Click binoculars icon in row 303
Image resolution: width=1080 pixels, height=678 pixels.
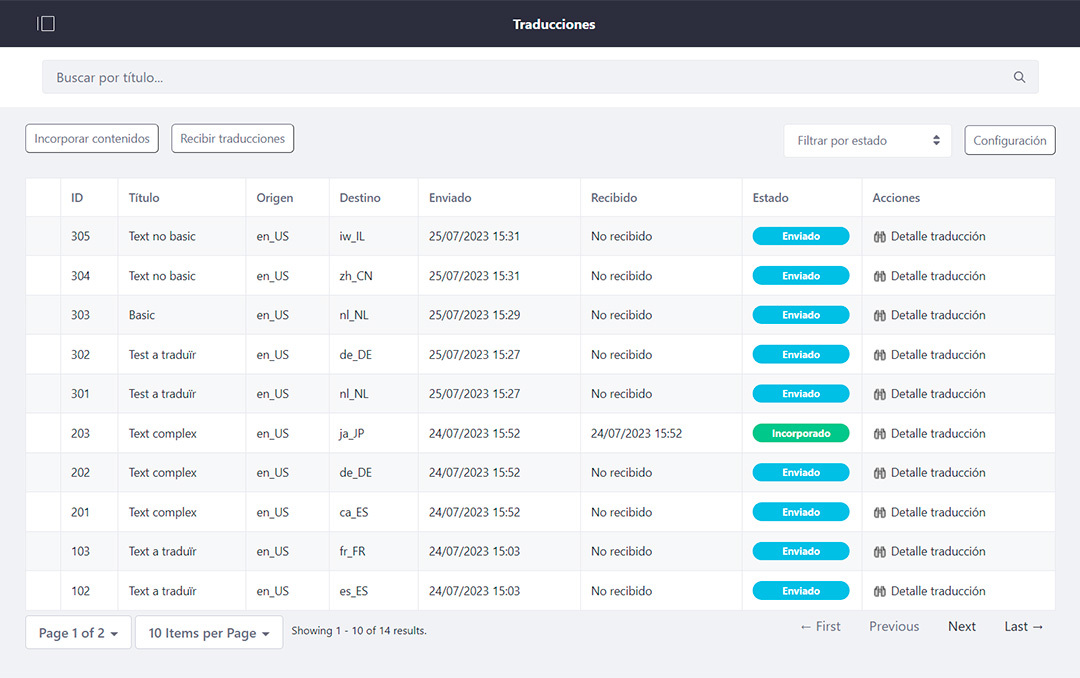[880, 316]
